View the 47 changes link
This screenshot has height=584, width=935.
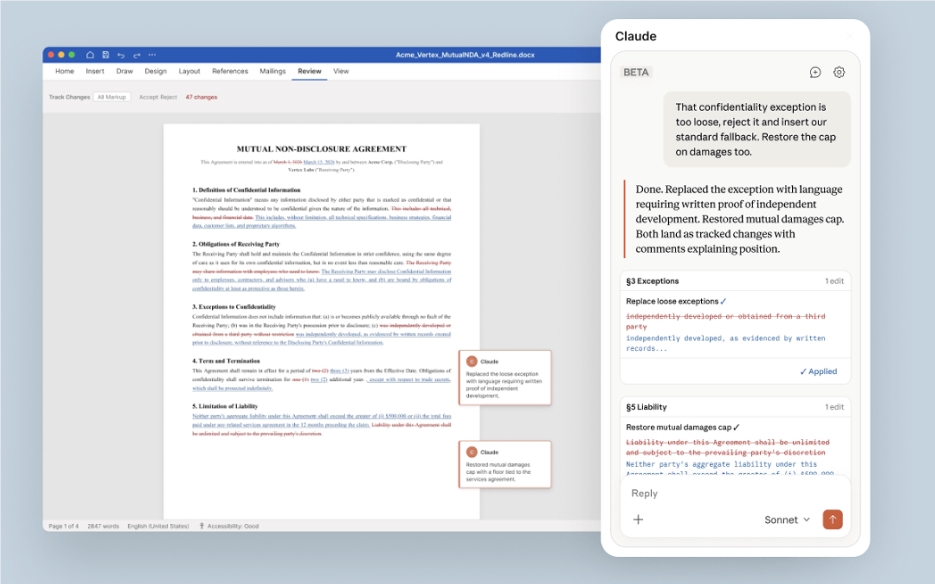201,96
